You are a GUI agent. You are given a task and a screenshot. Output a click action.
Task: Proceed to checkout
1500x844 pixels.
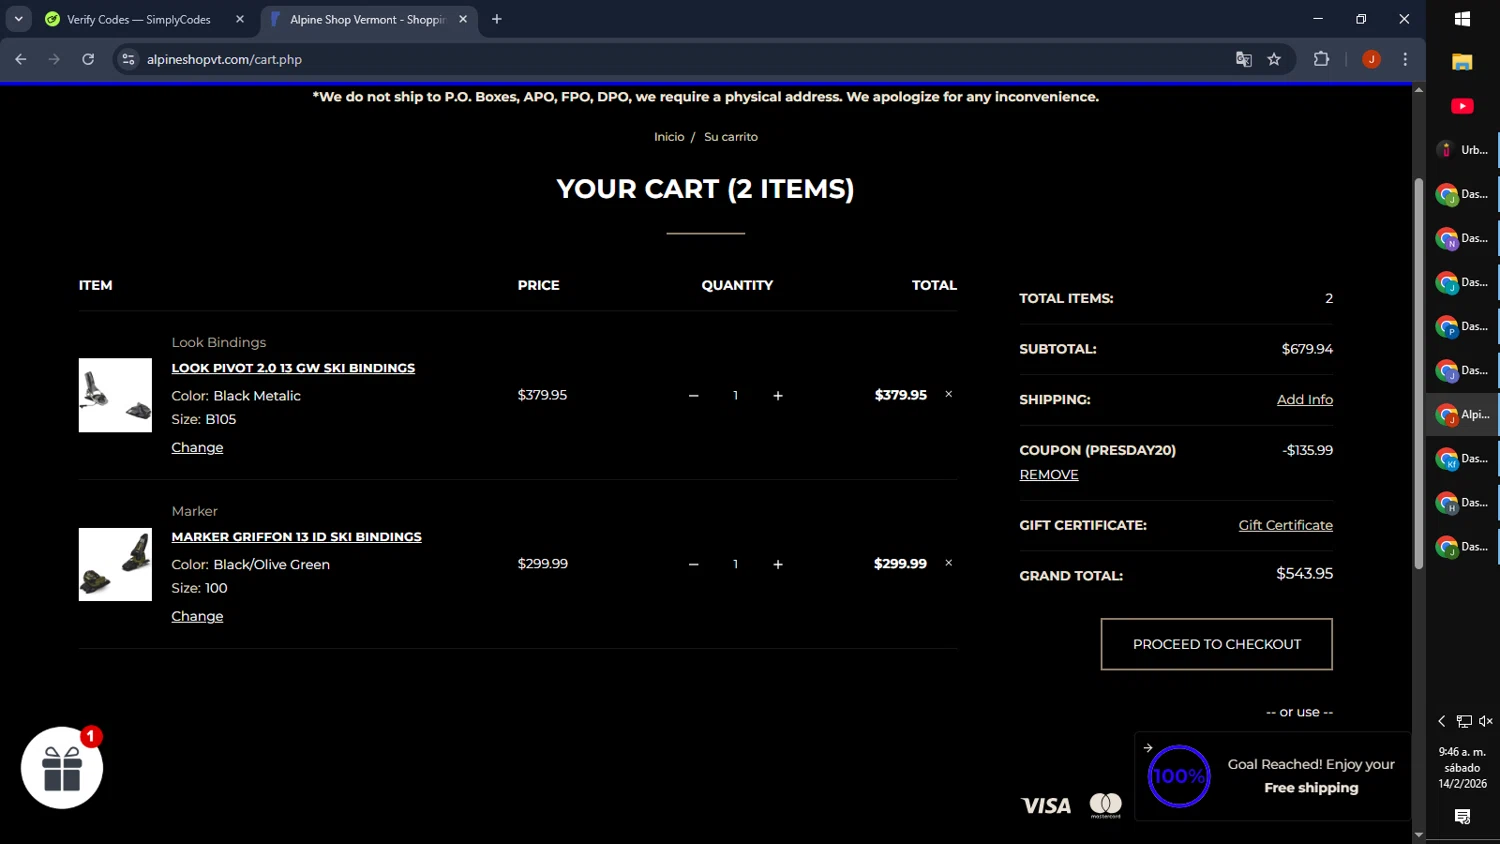pos(1216,644)
